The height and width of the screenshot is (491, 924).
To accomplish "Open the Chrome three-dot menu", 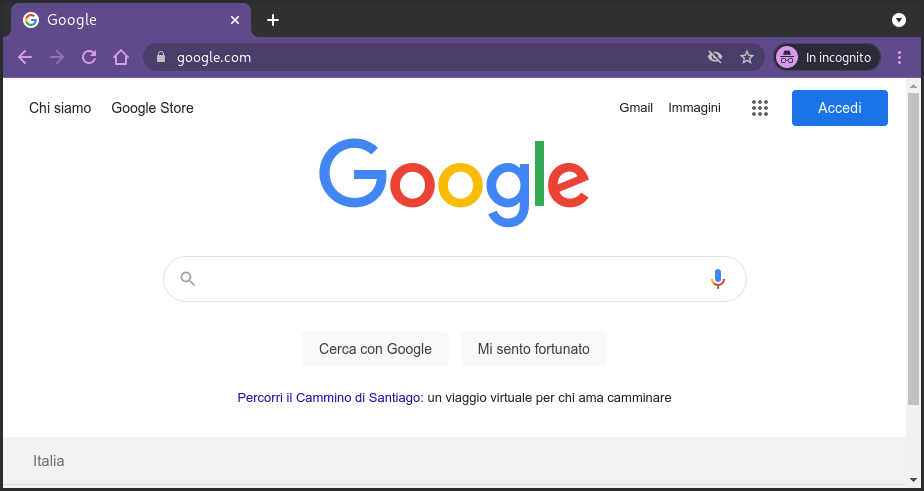I will click(899, 57).
